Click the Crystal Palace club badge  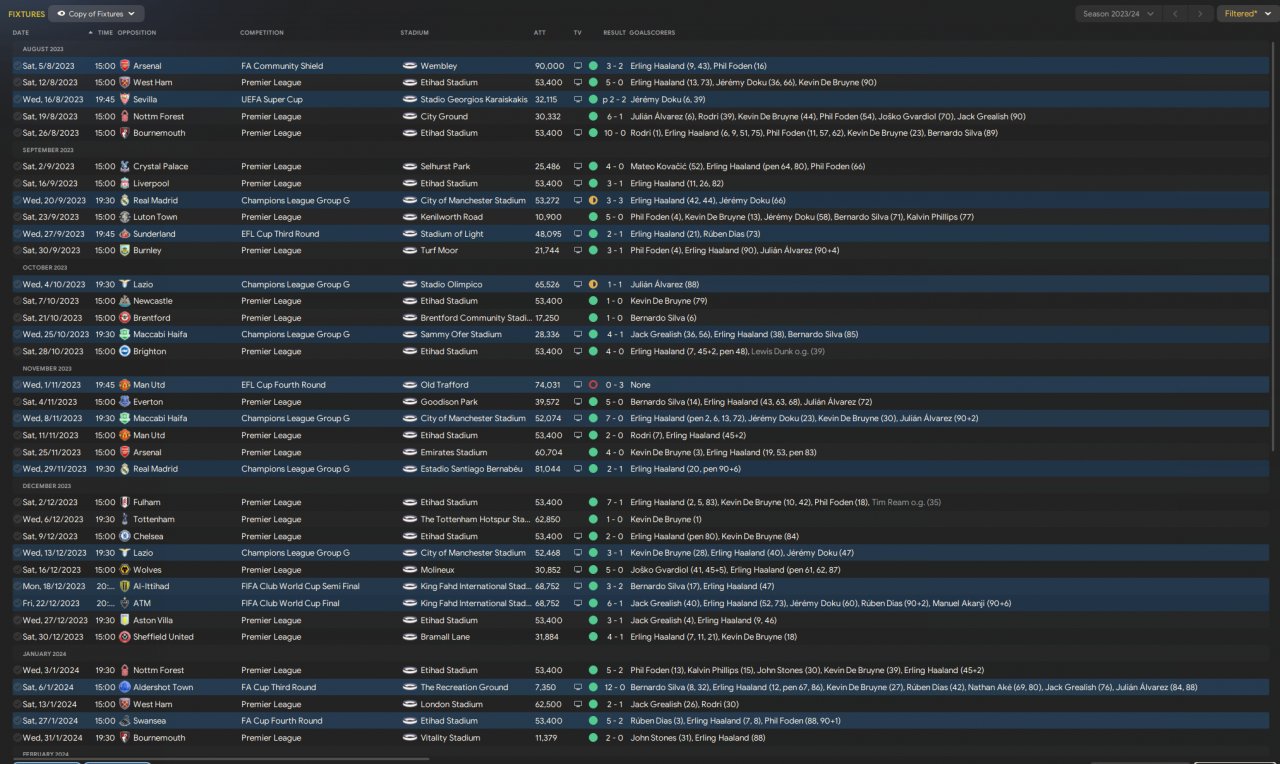[x=124, y=167]
